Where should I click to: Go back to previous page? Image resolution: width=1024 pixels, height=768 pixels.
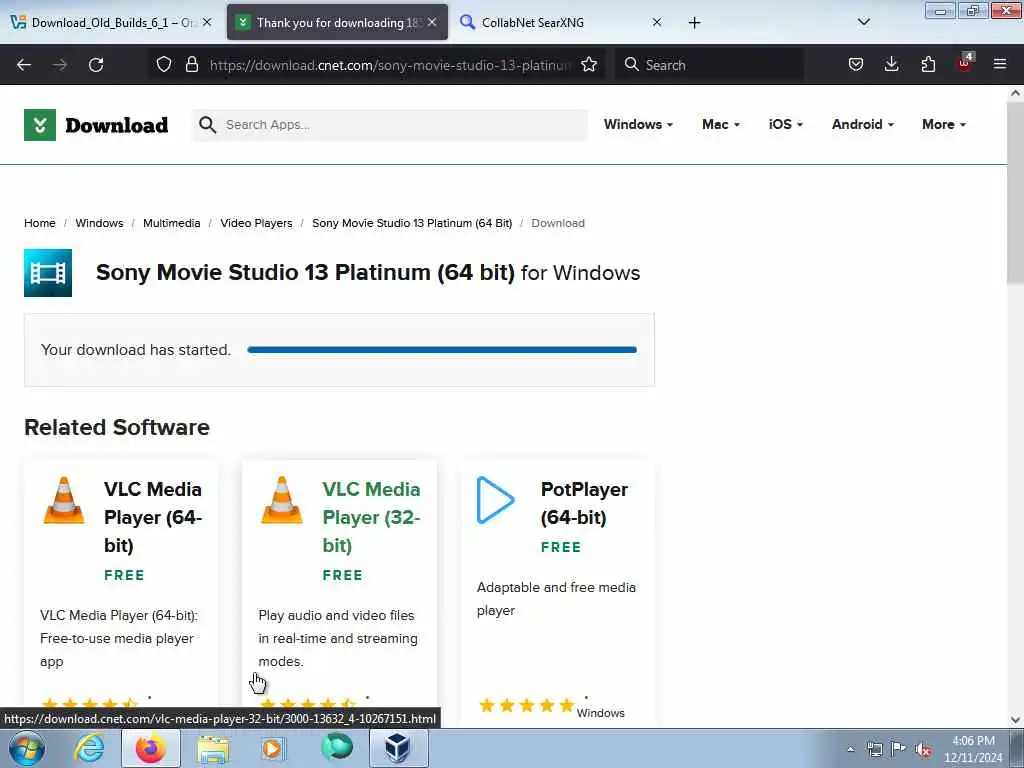point(24,65)
